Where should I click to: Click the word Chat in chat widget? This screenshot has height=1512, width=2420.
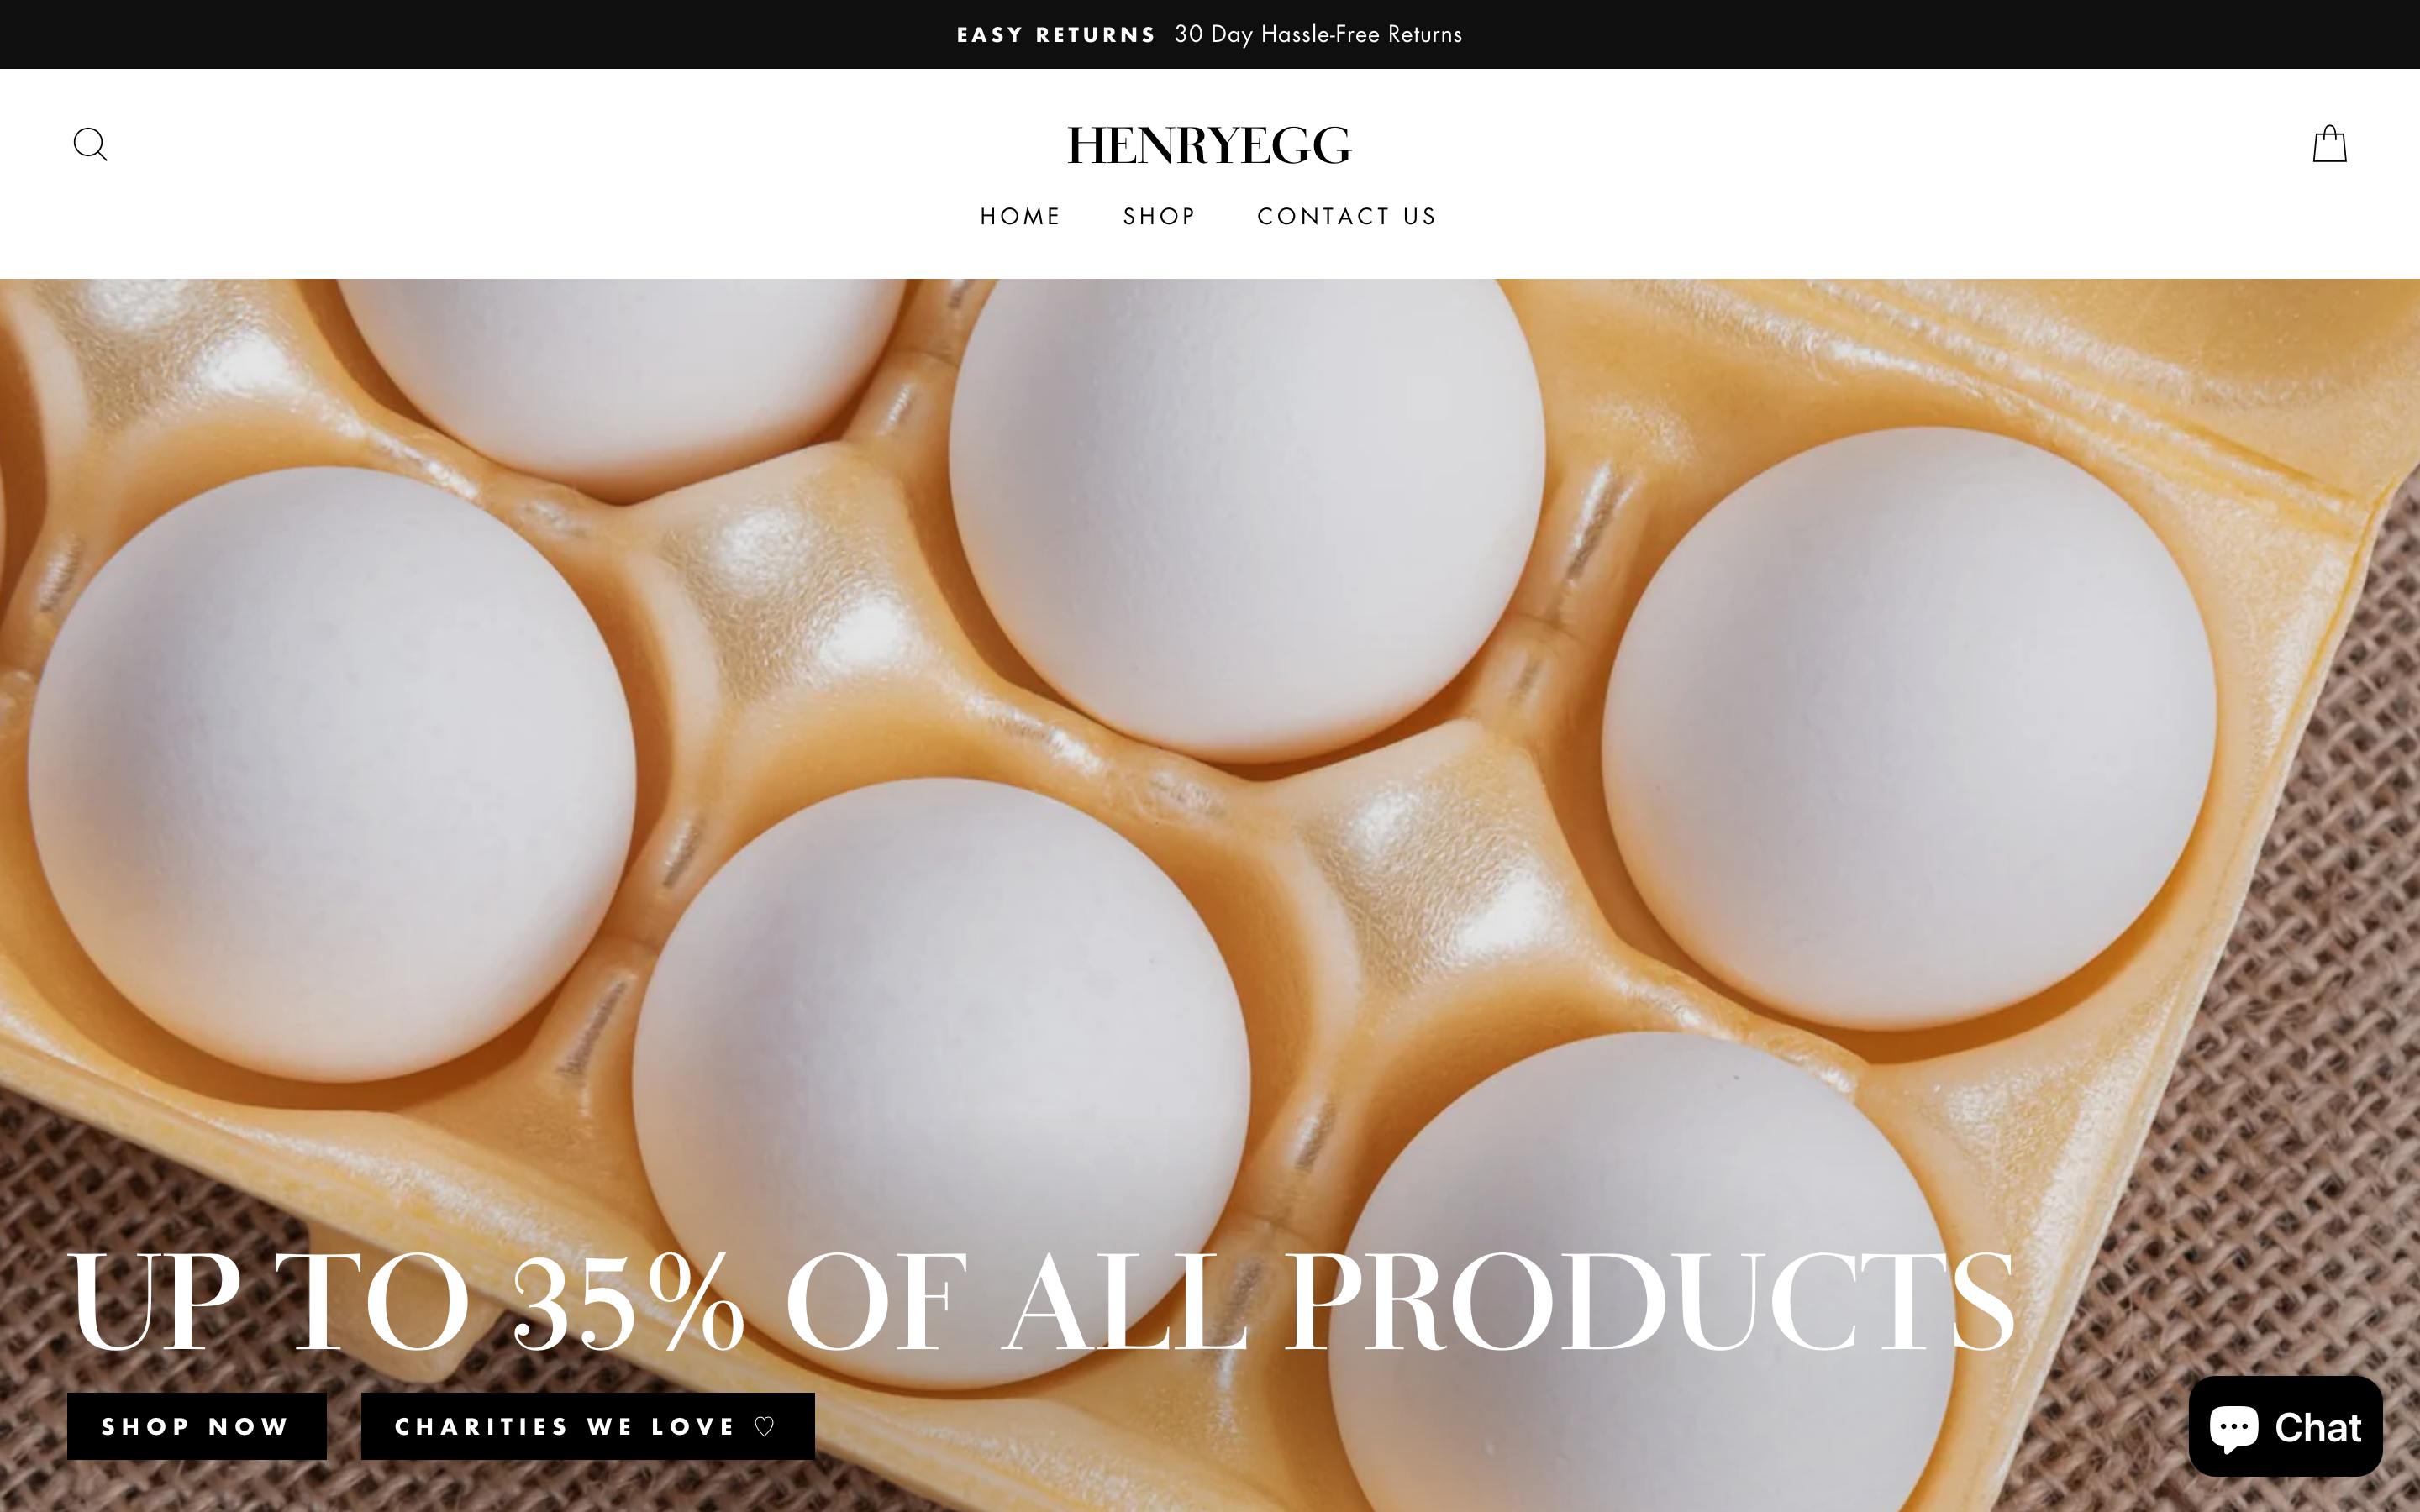pos(2318,1428)
